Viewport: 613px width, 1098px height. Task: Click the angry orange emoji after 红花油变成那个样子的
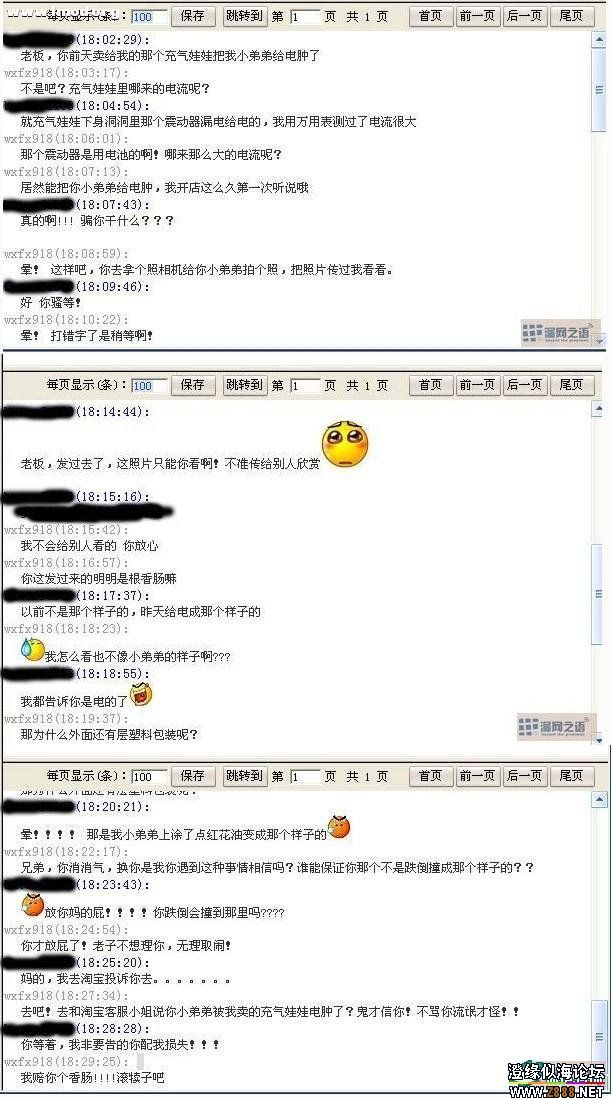click(339, 827)
